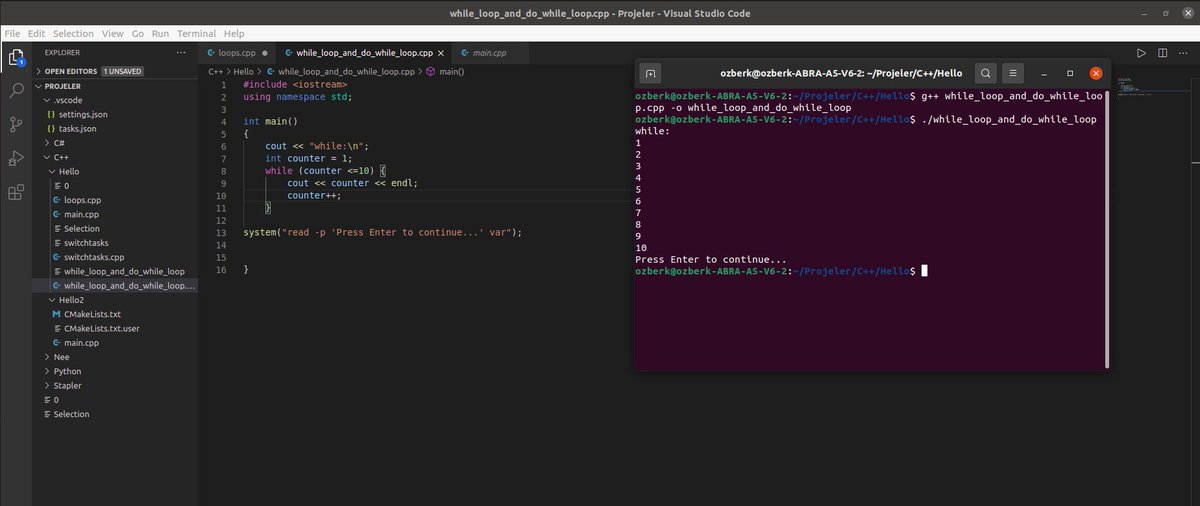Open the Run menu
This screenshot has height=506, width=1200.
coord(160,33)
